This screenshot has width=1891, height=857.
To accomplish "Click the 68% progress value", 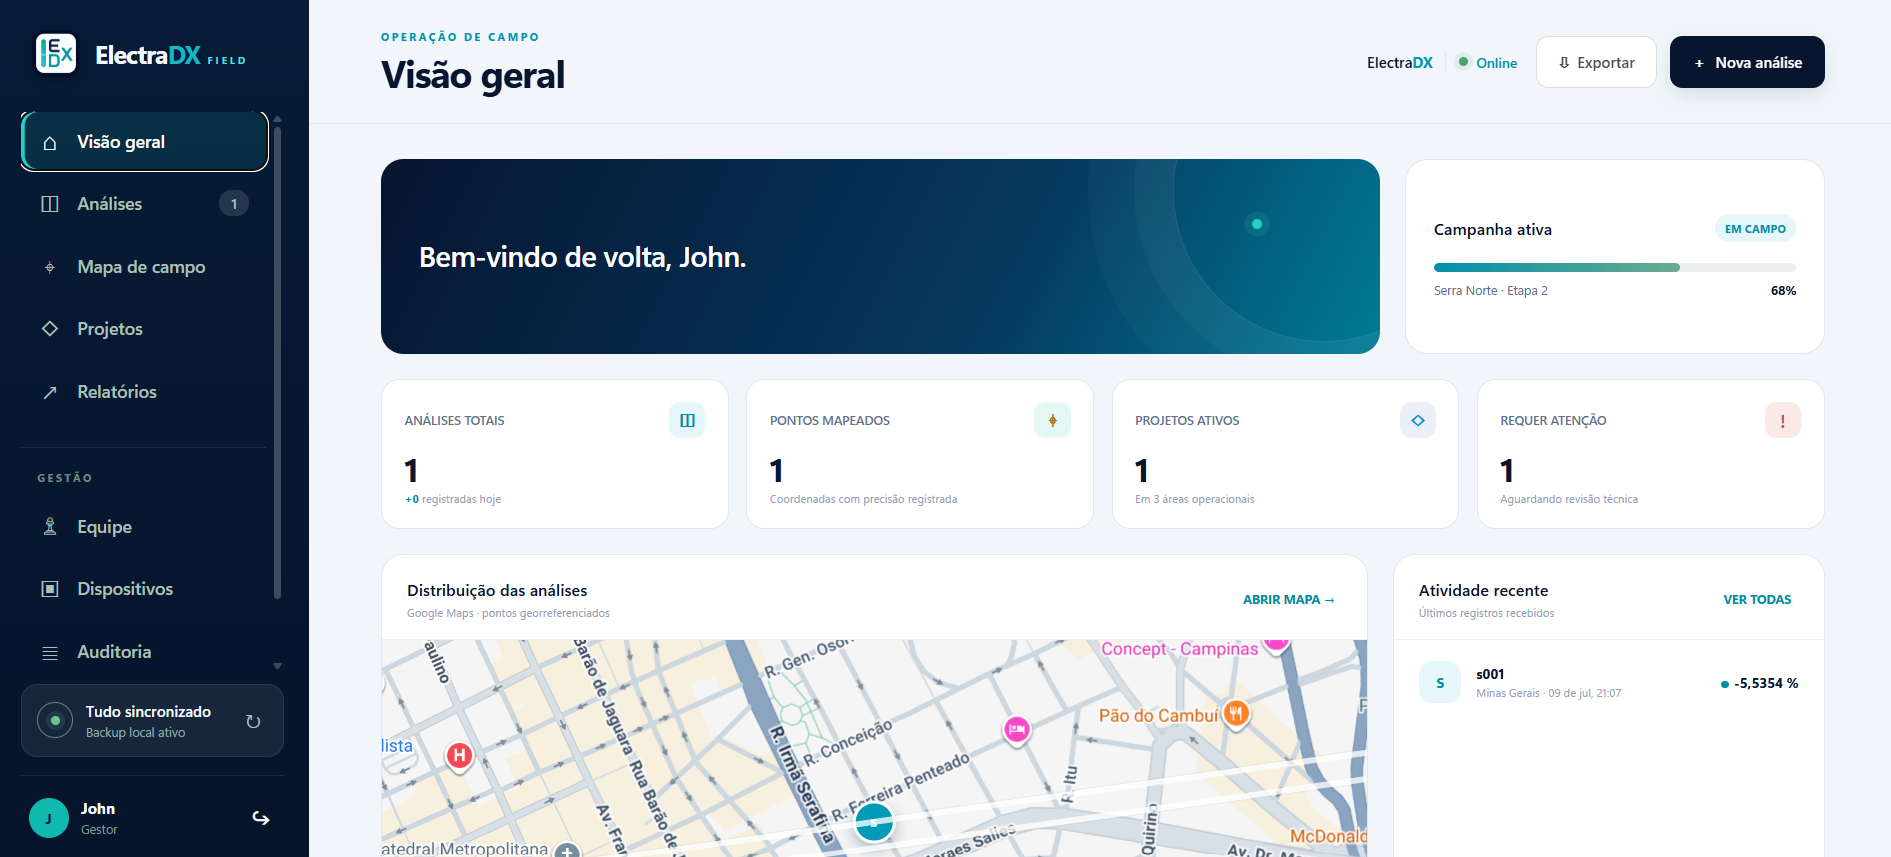I will tap(1783, 291).
